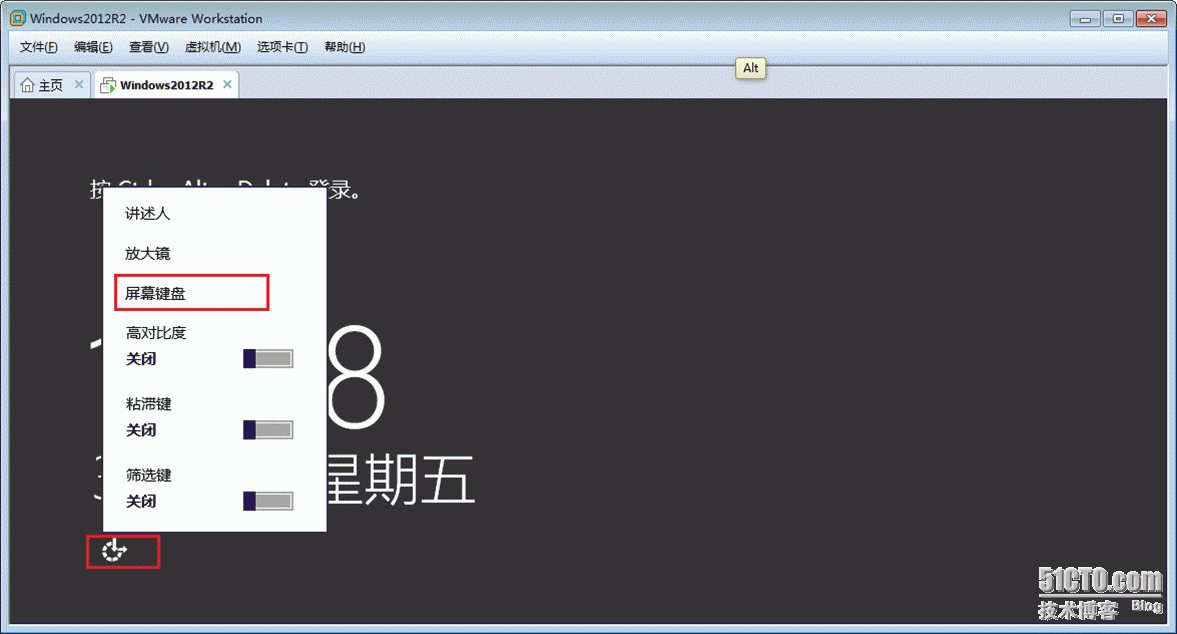
Task: Select 屏幕键盘 from the accessibility menu
Action: click(156, 293)
